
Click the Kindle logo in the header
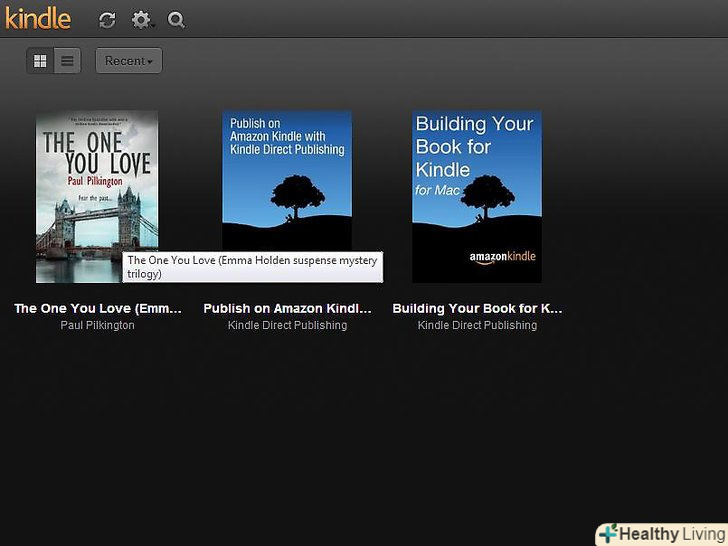point(38,19)
